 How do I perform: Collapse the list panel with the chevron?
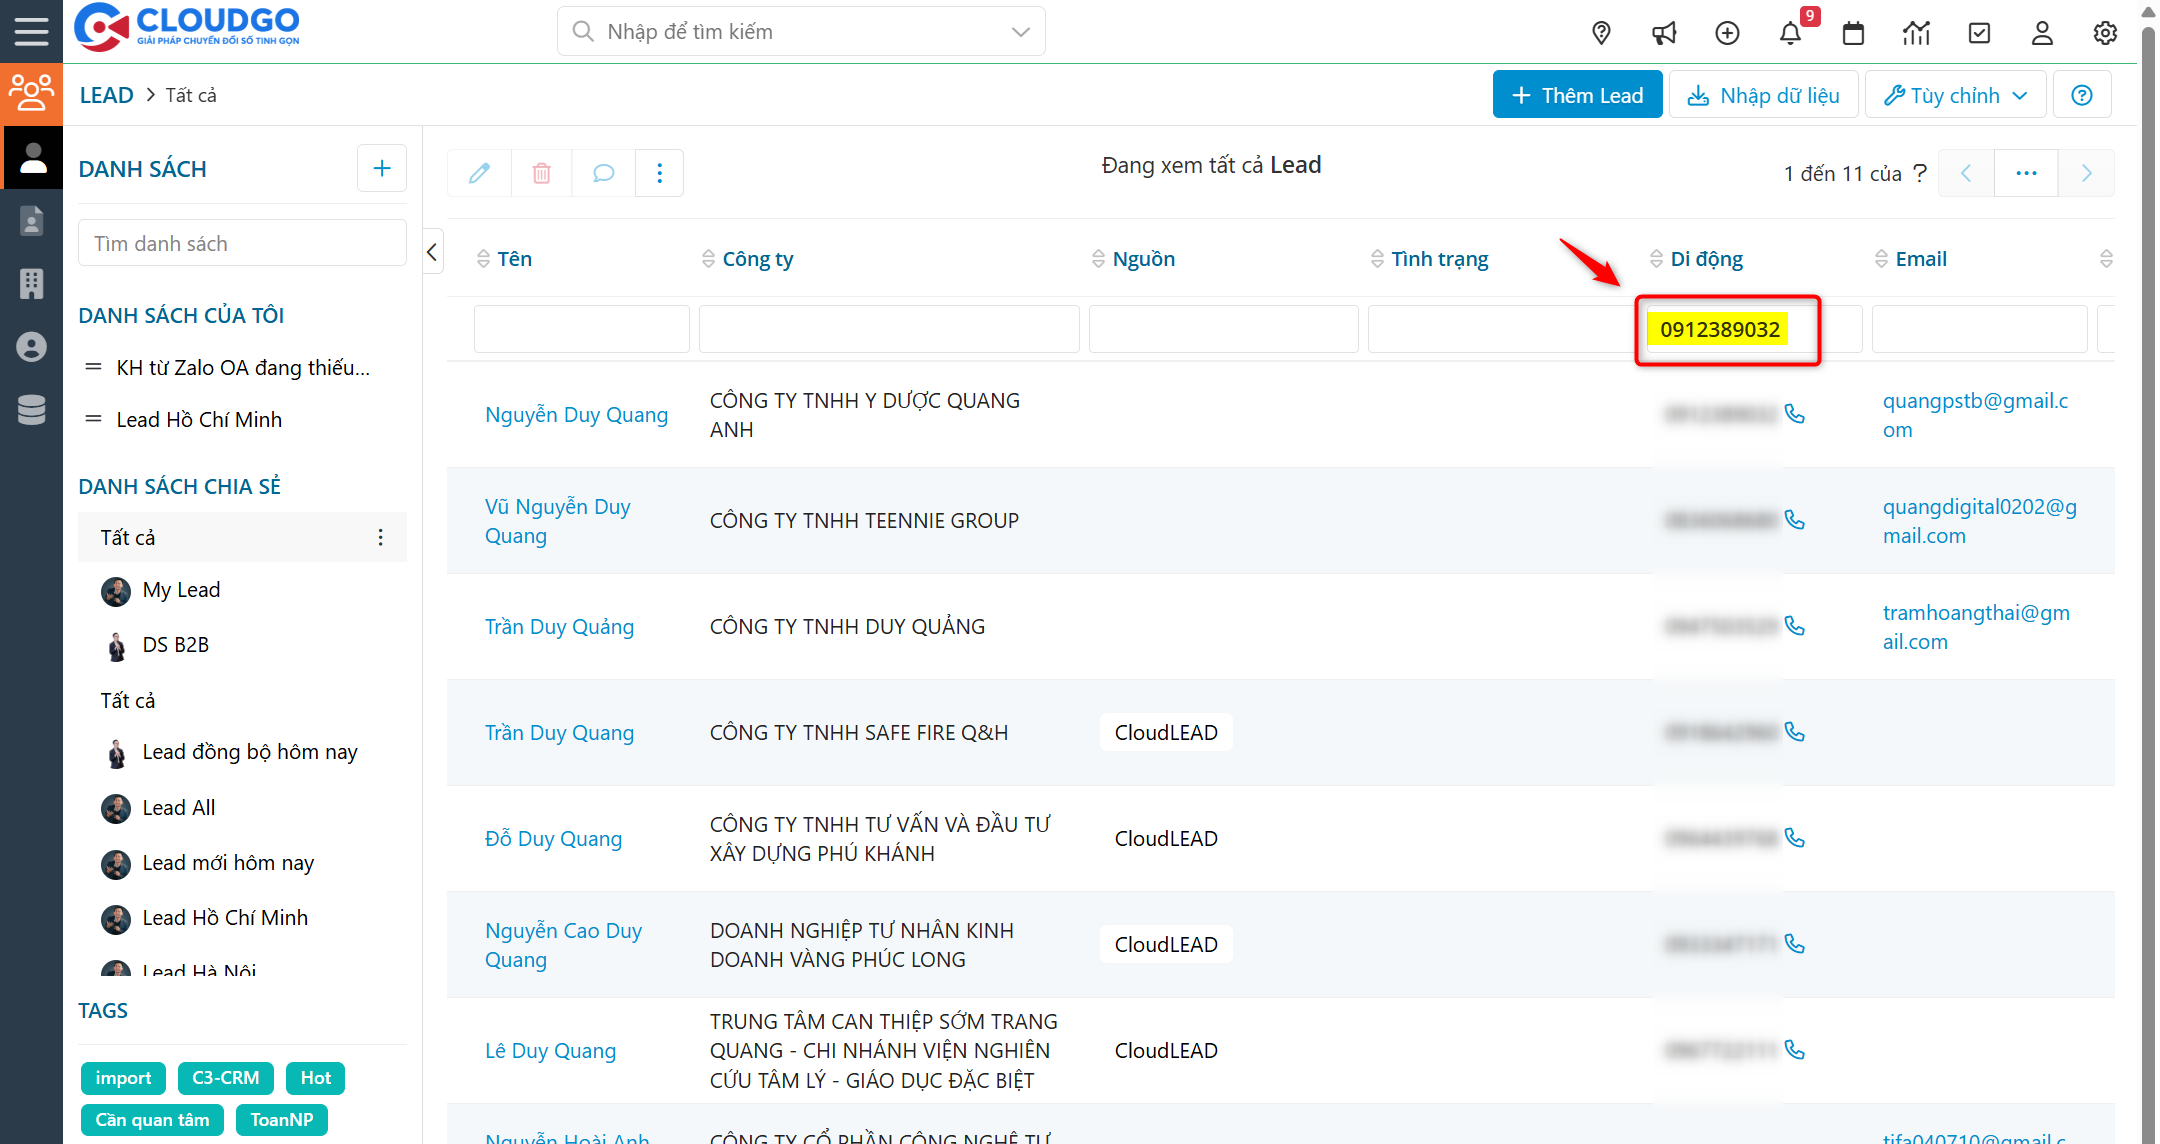click(432, 251)
